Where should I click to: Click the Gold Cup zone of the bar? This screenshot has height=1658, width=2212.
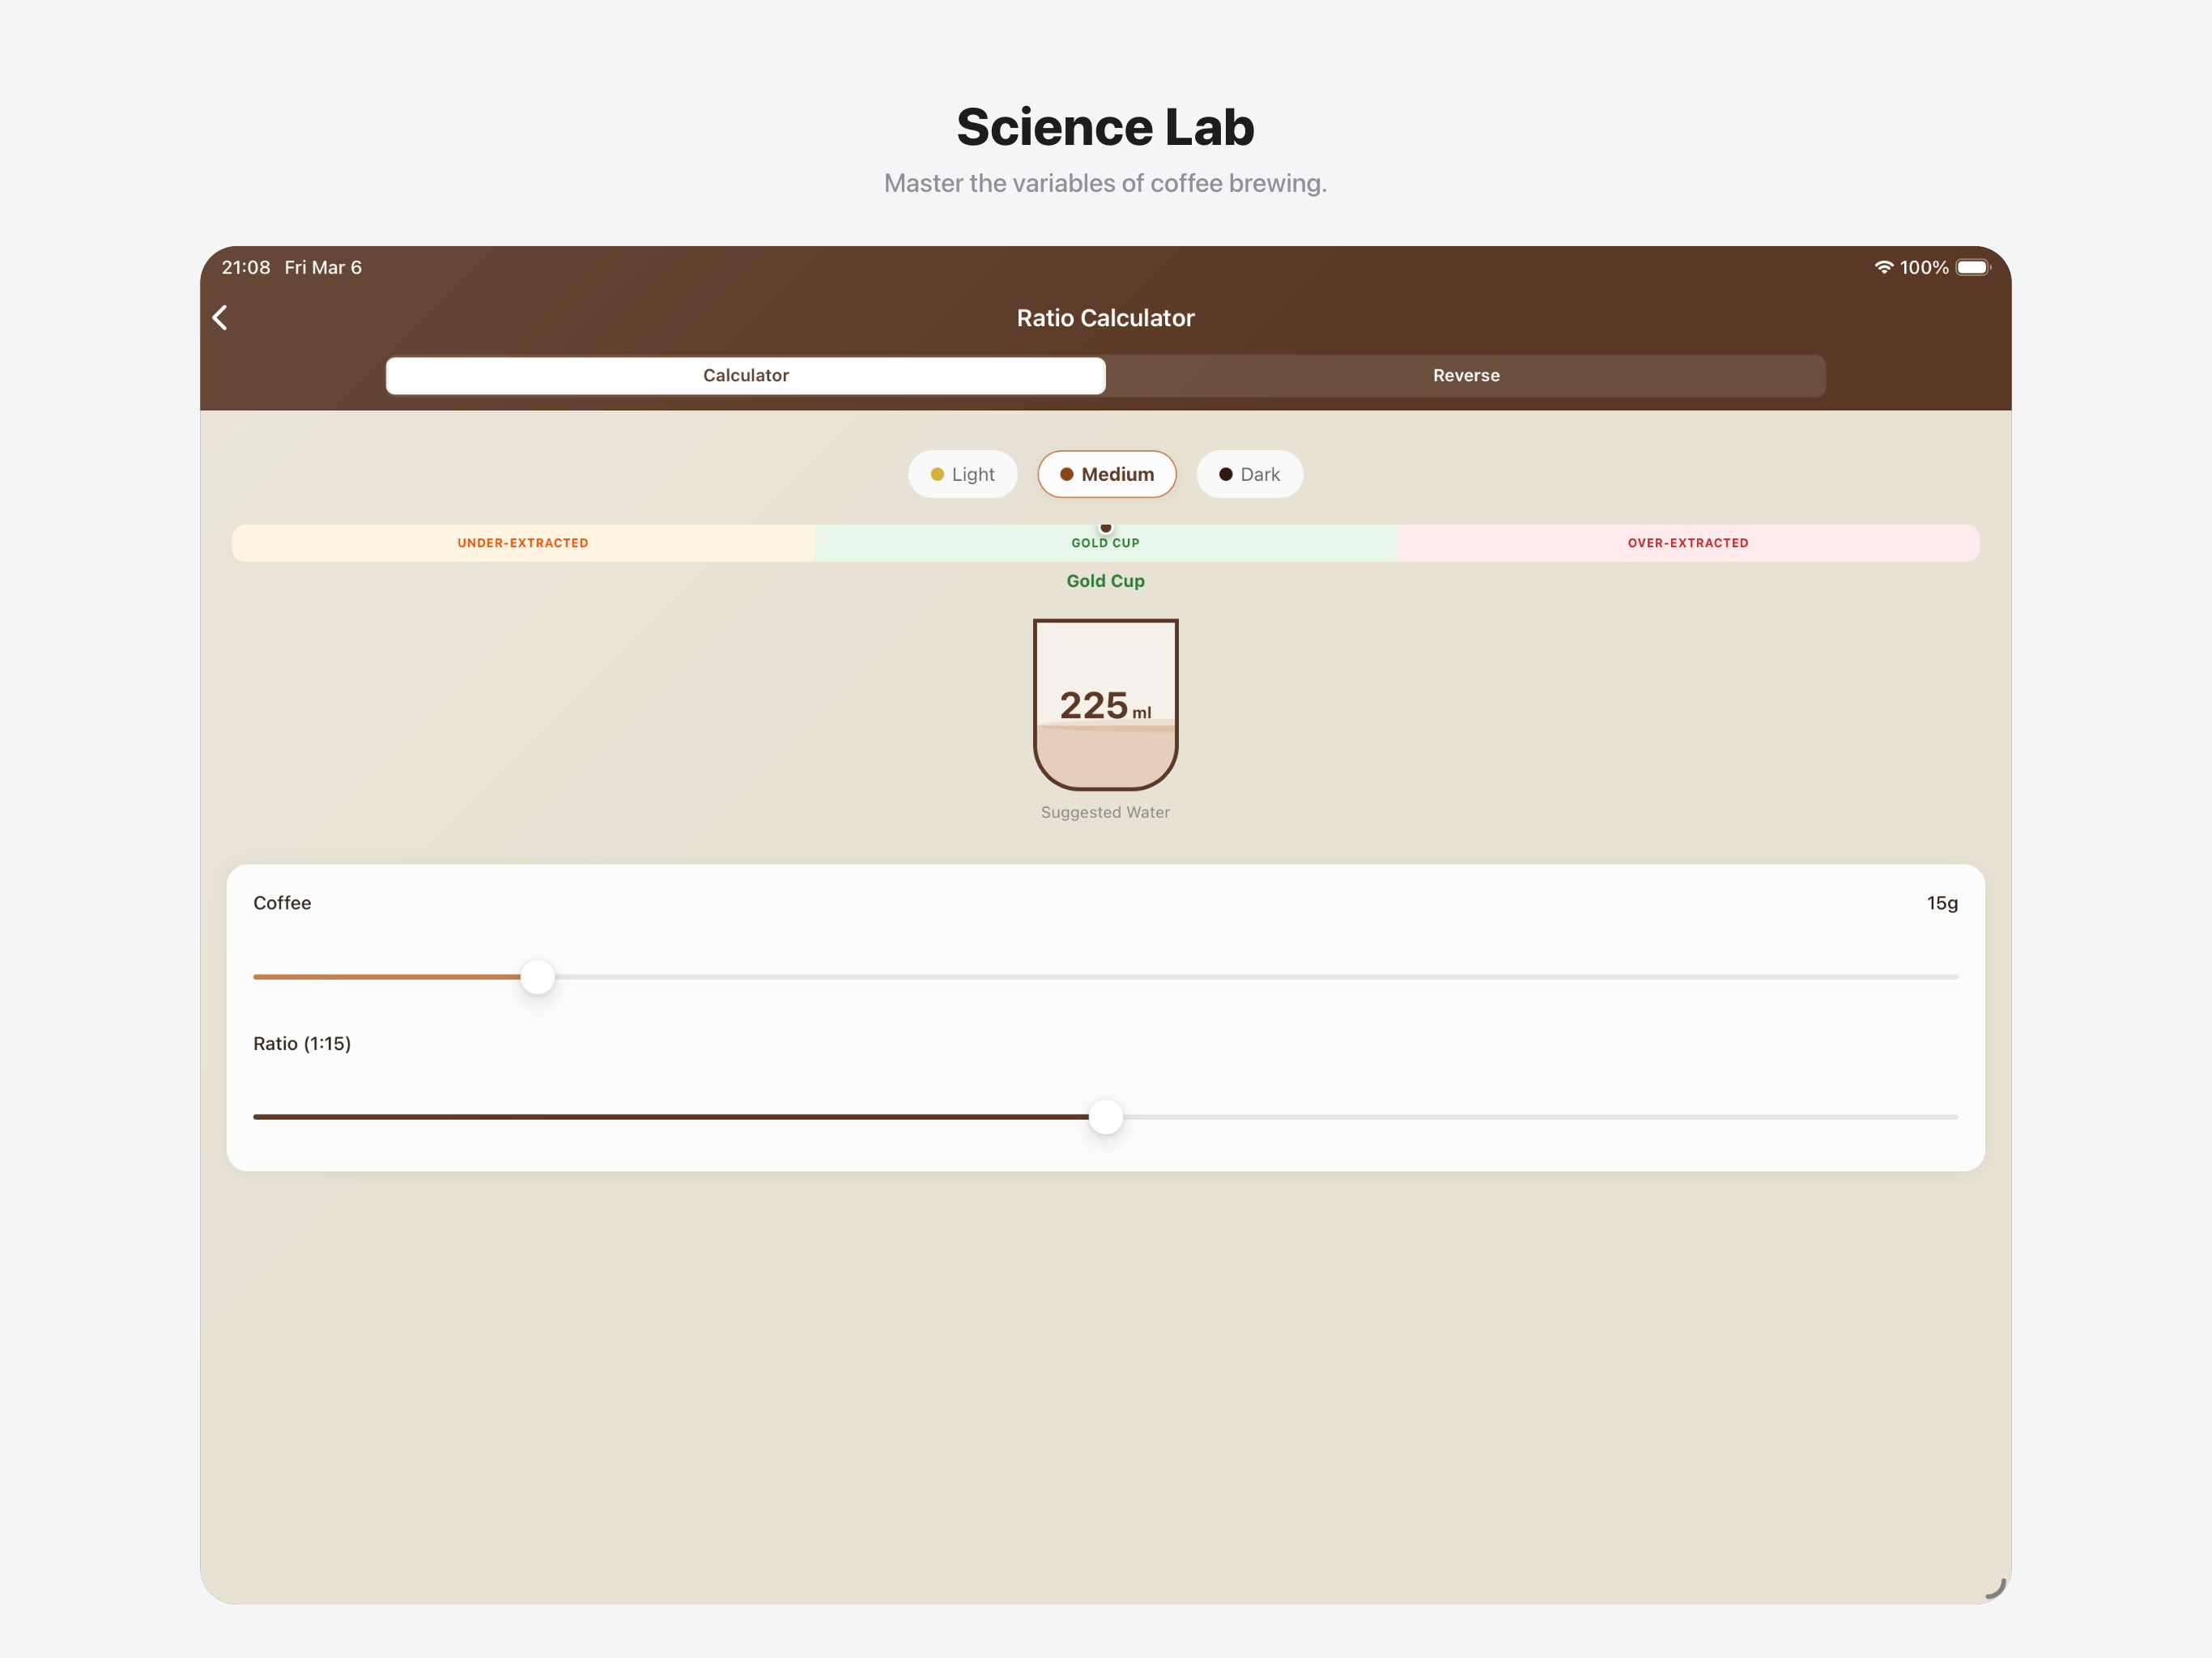tap(1105, 543)
